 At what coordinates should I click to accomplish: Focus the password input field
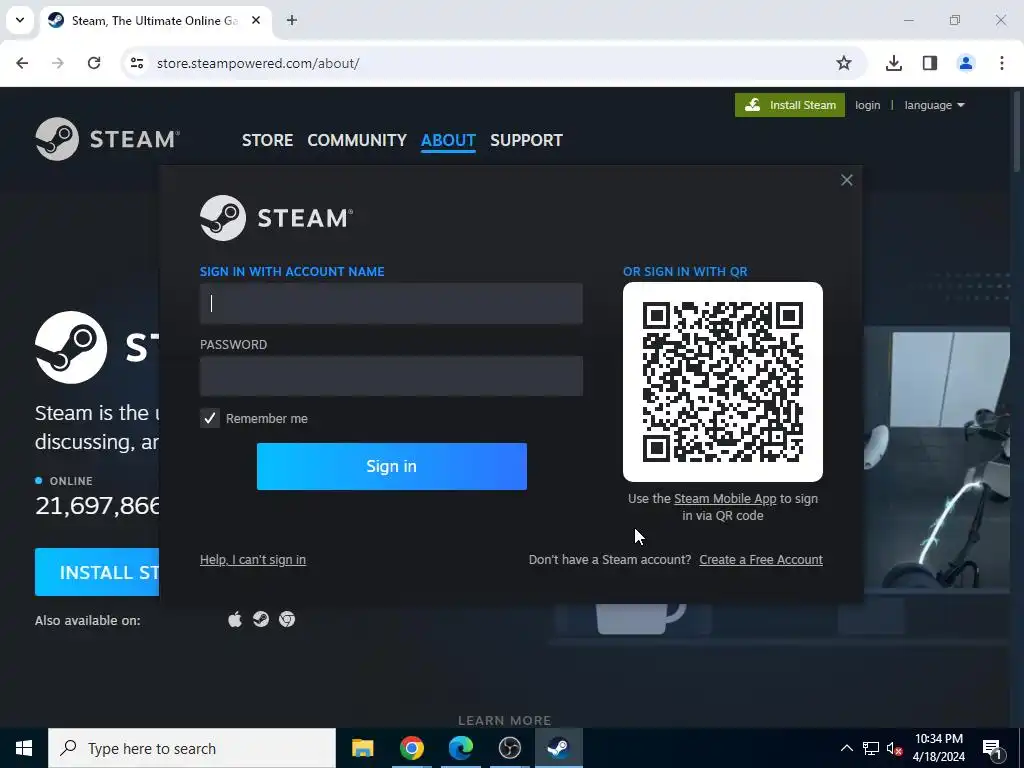[x=391, y=376]
